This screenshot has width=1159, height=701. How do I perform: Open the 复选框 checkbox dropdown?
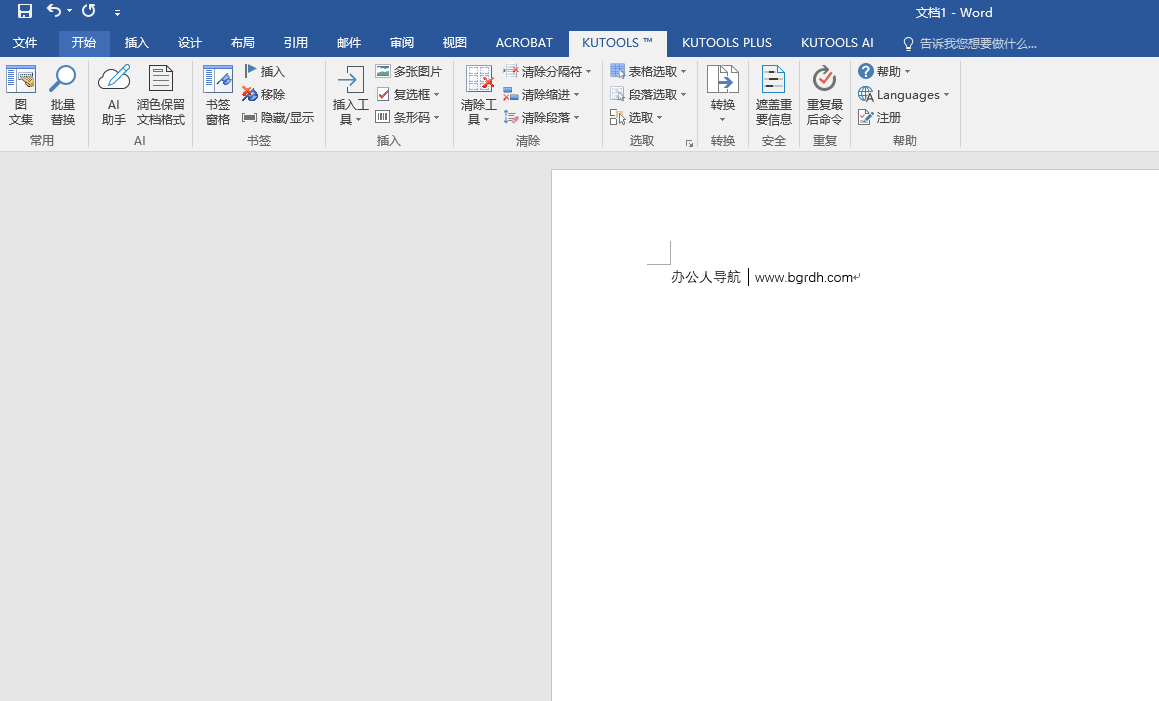coord(409,94)
